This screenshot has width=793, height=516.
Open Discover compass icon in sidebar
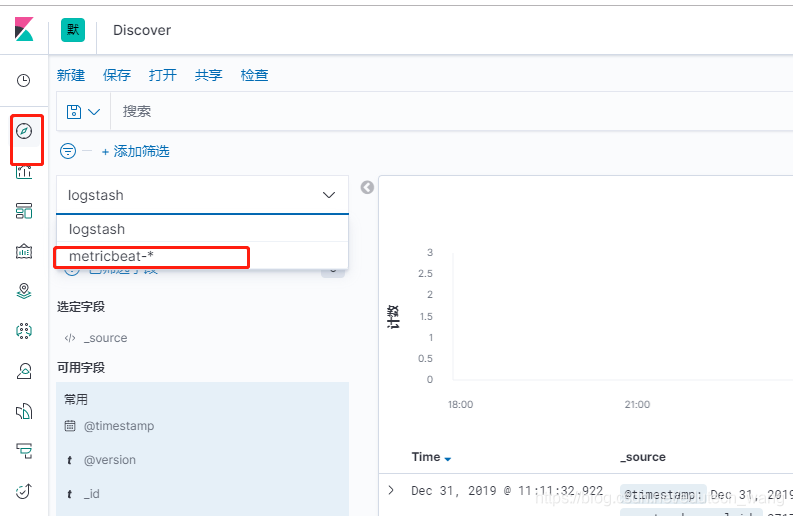(x=24, y=131)
